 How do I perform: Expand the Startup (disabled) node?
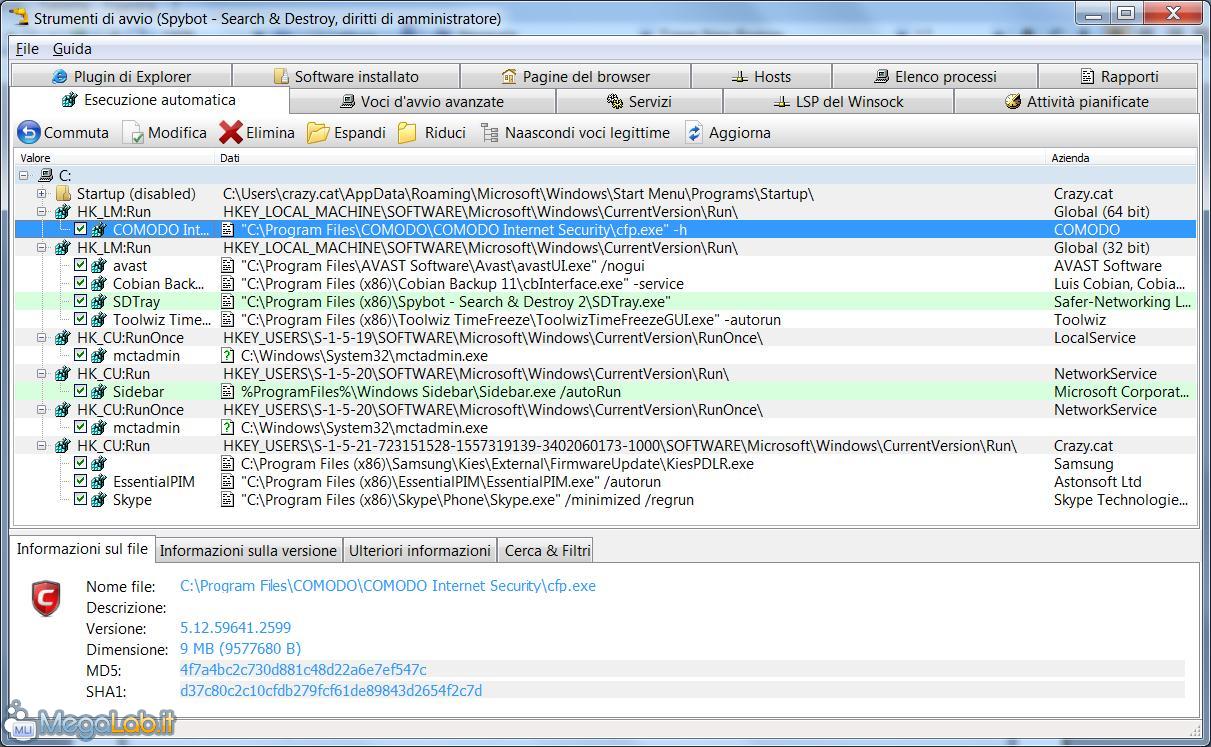click(42, 194)
